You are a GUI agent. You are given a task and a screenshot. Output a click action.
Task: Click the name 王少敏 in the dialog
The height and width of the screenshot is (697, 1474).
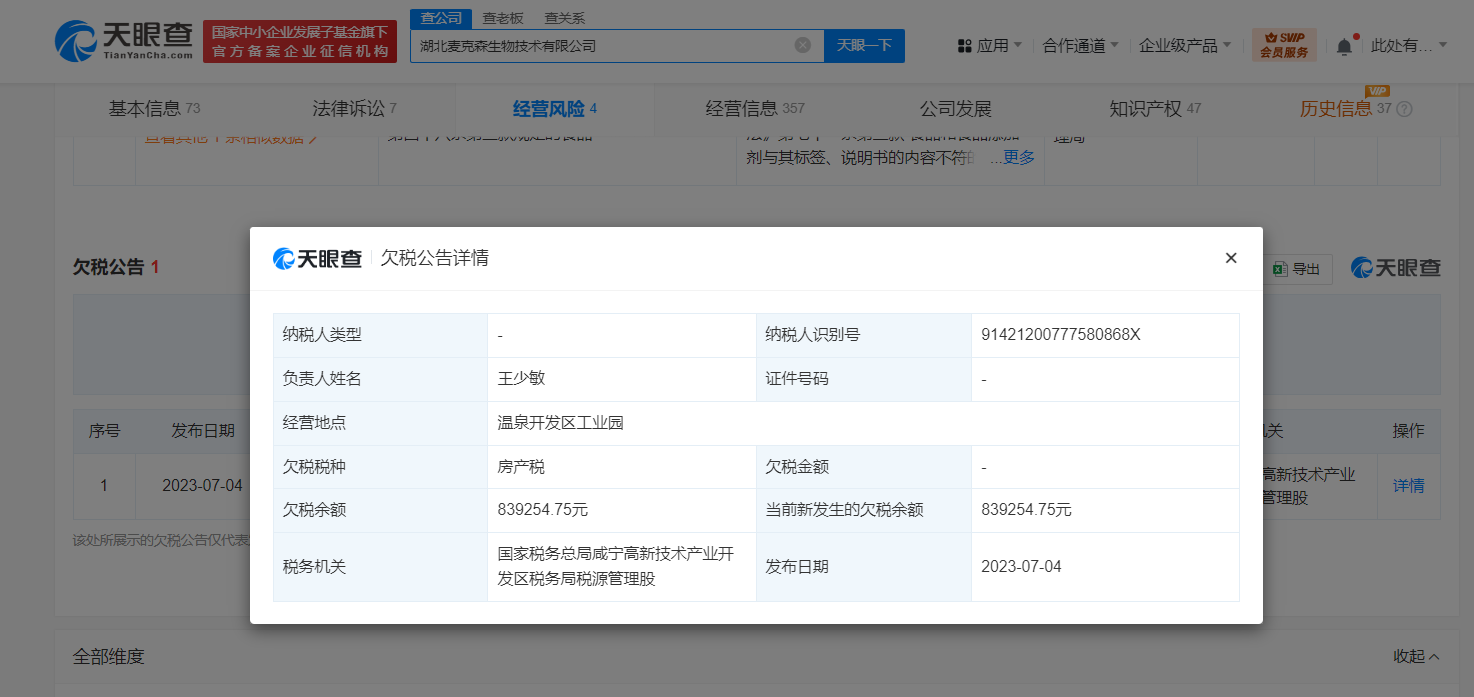pos(521,379)
